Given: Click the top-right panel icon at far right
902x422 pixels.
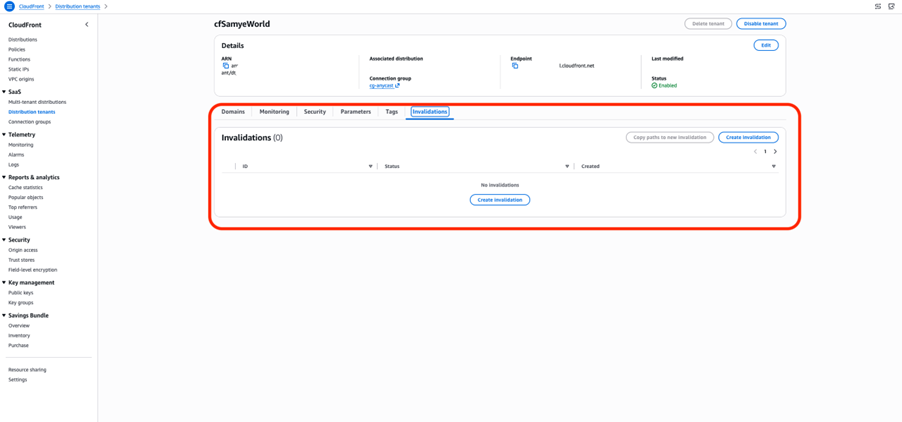Looking at the screenshot, I should coord(891,6).
